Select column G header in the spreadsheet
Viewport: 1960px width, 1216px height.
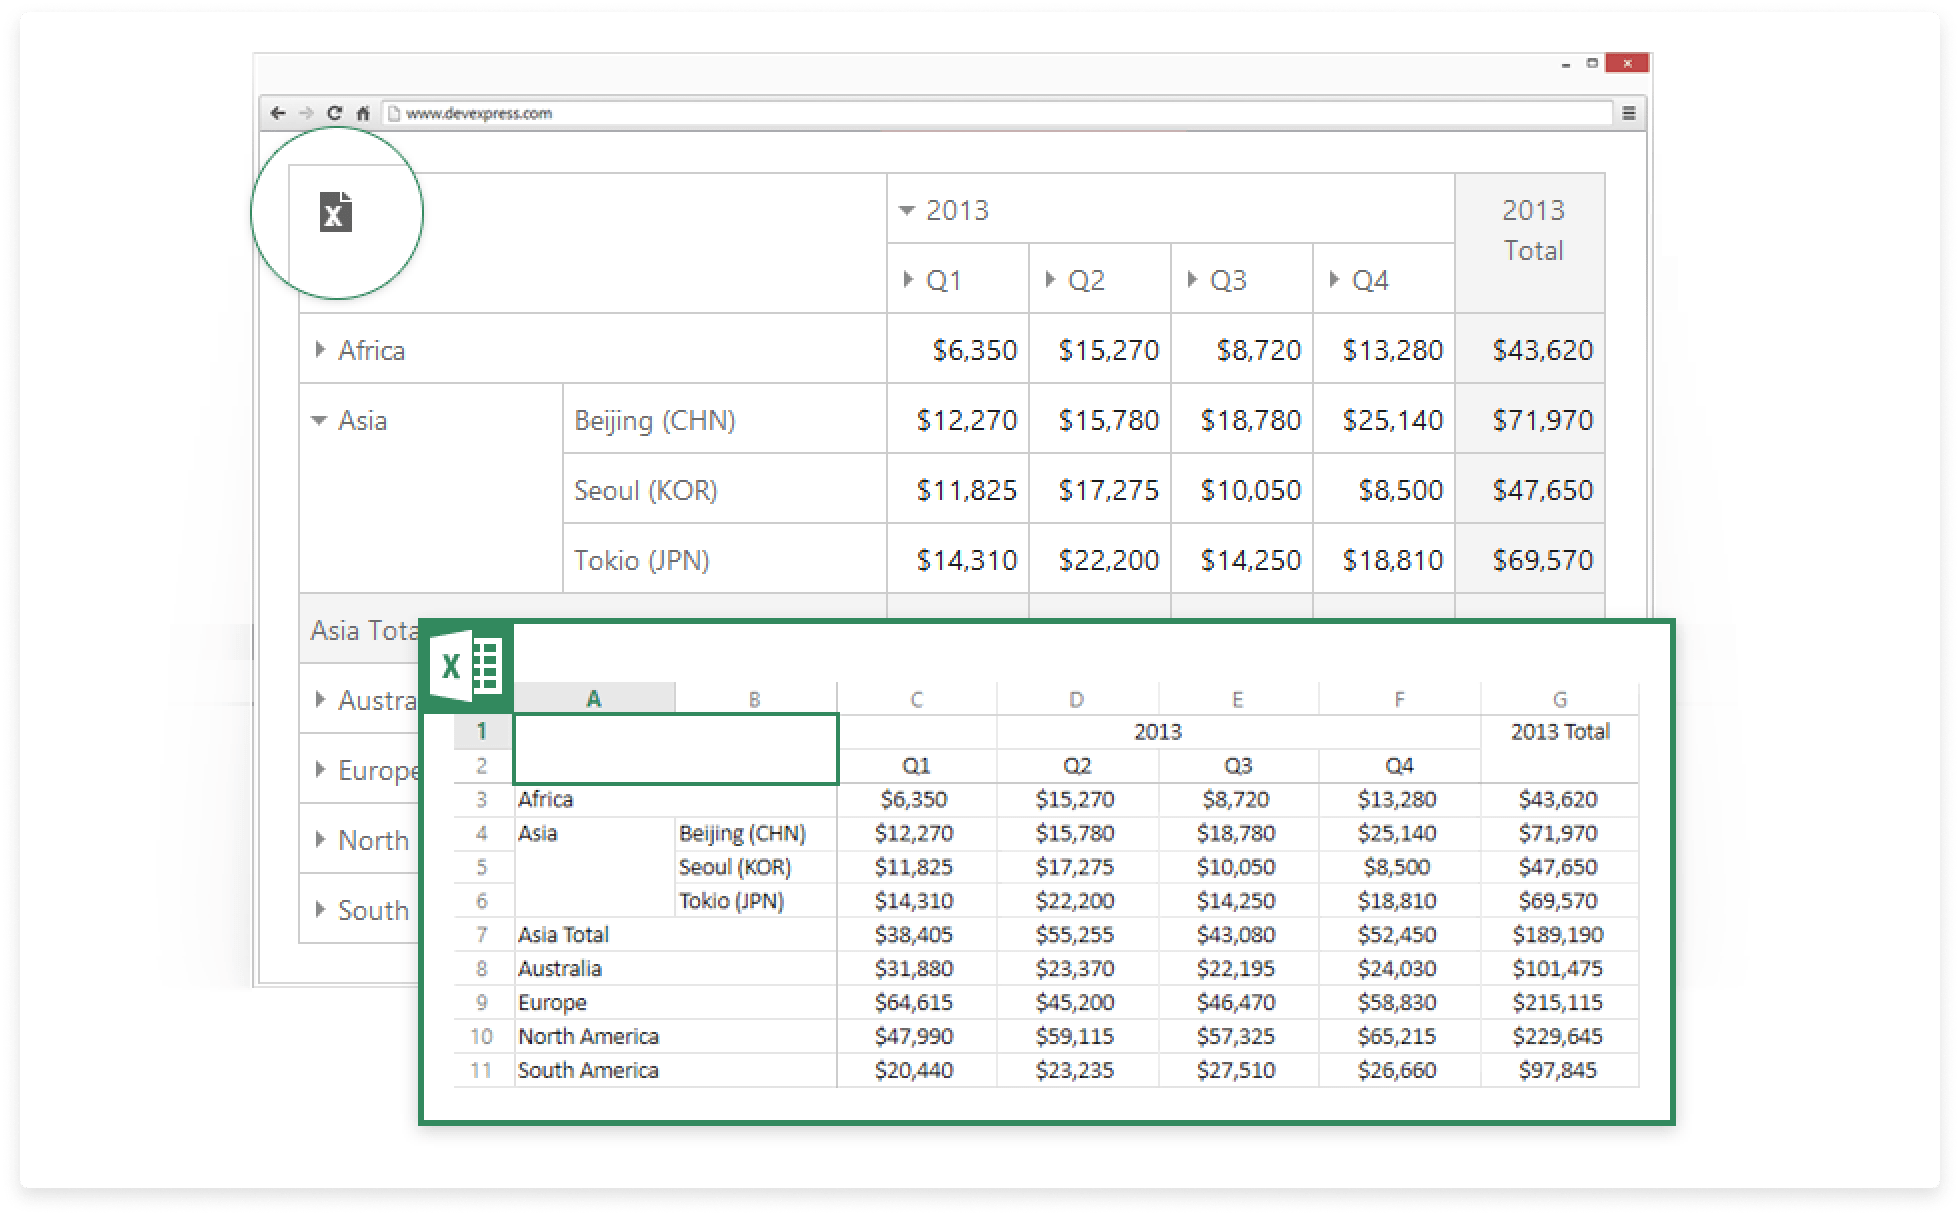[x=1559, y=699]
